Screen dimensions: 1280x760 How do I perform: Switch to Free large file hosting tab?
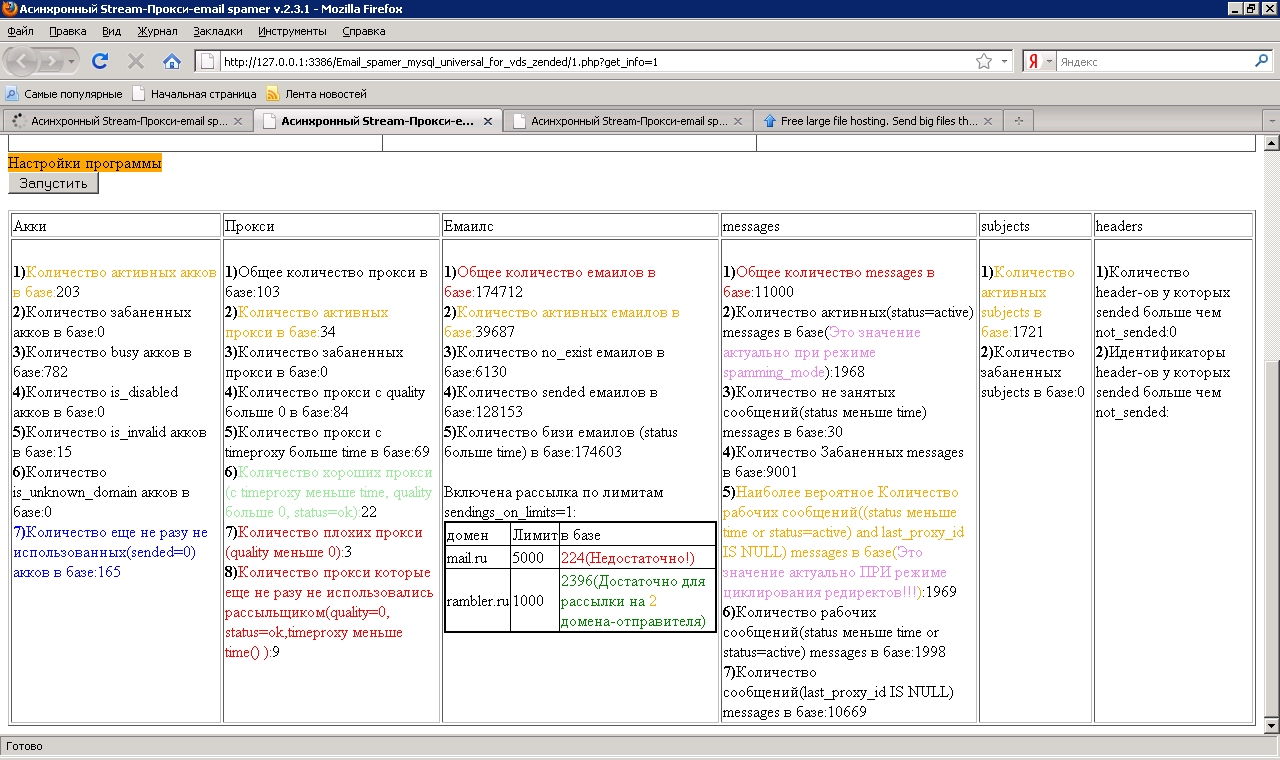878,121
